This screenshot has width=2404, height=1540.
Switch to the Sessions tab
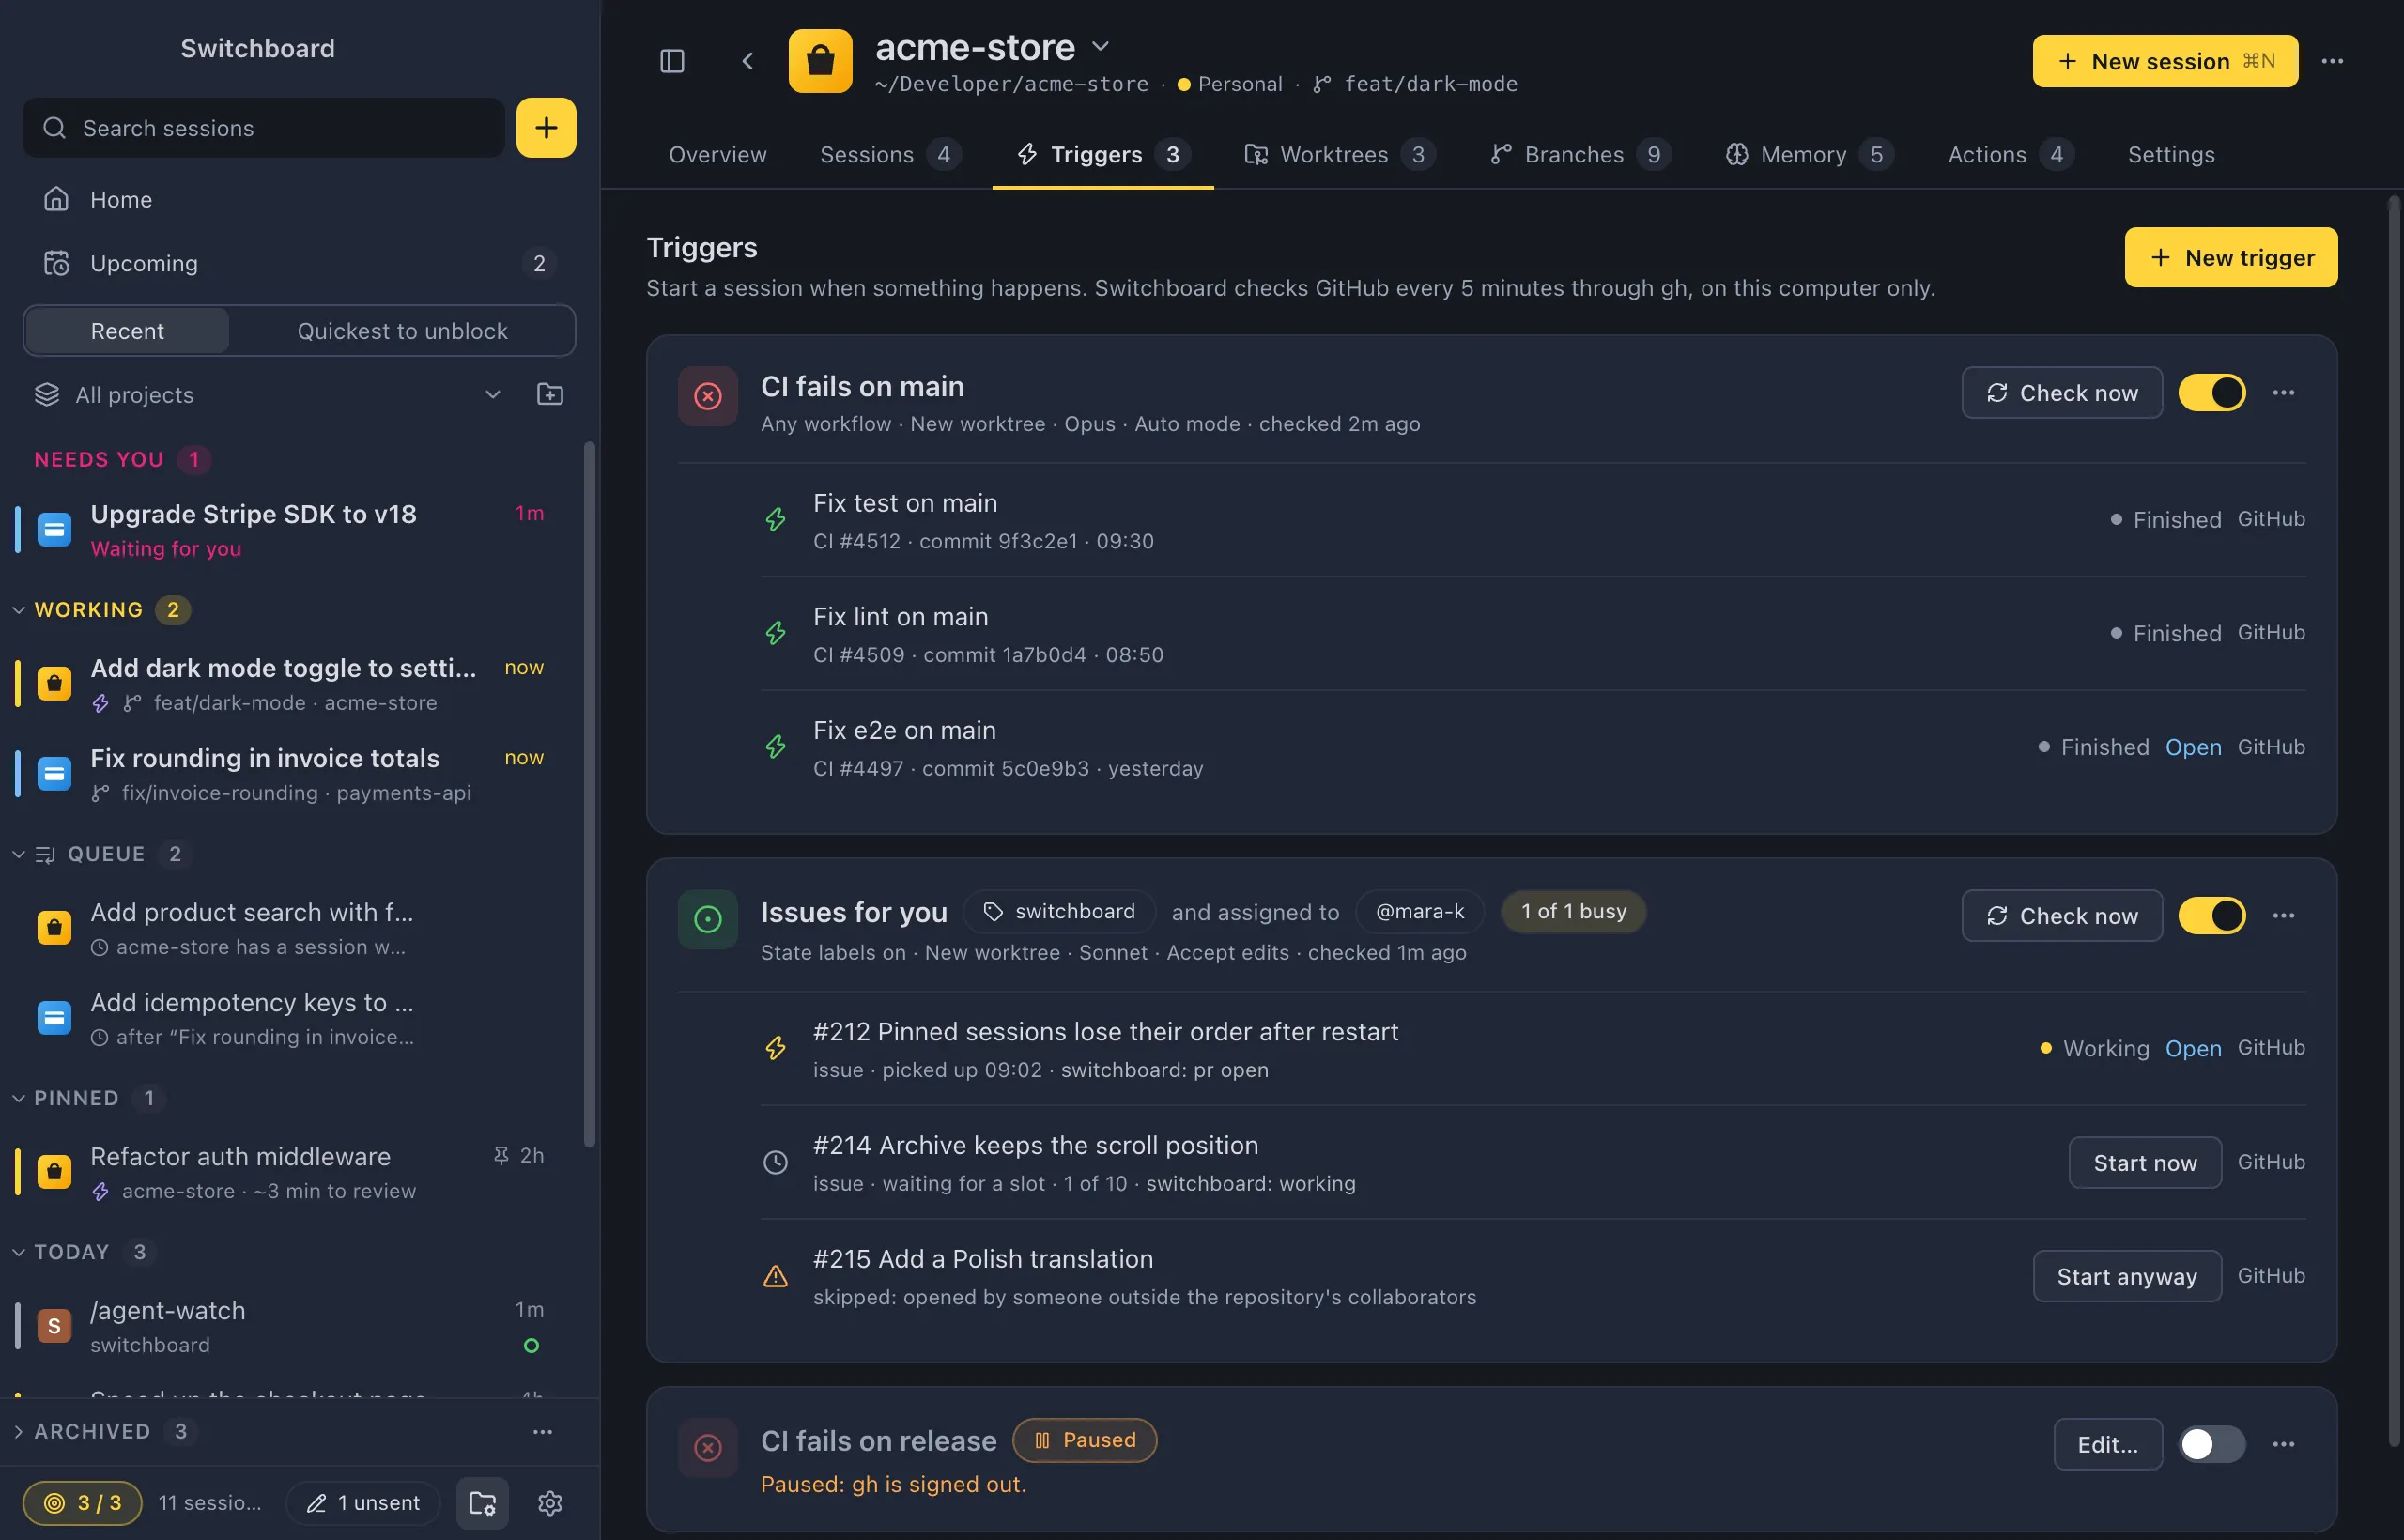point(890,154)
